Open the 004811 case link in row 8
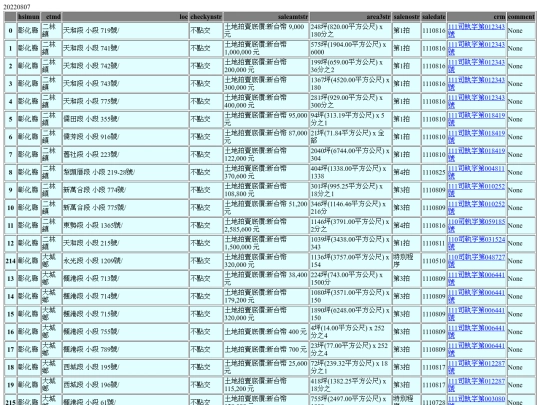 [x=476, y=172]
